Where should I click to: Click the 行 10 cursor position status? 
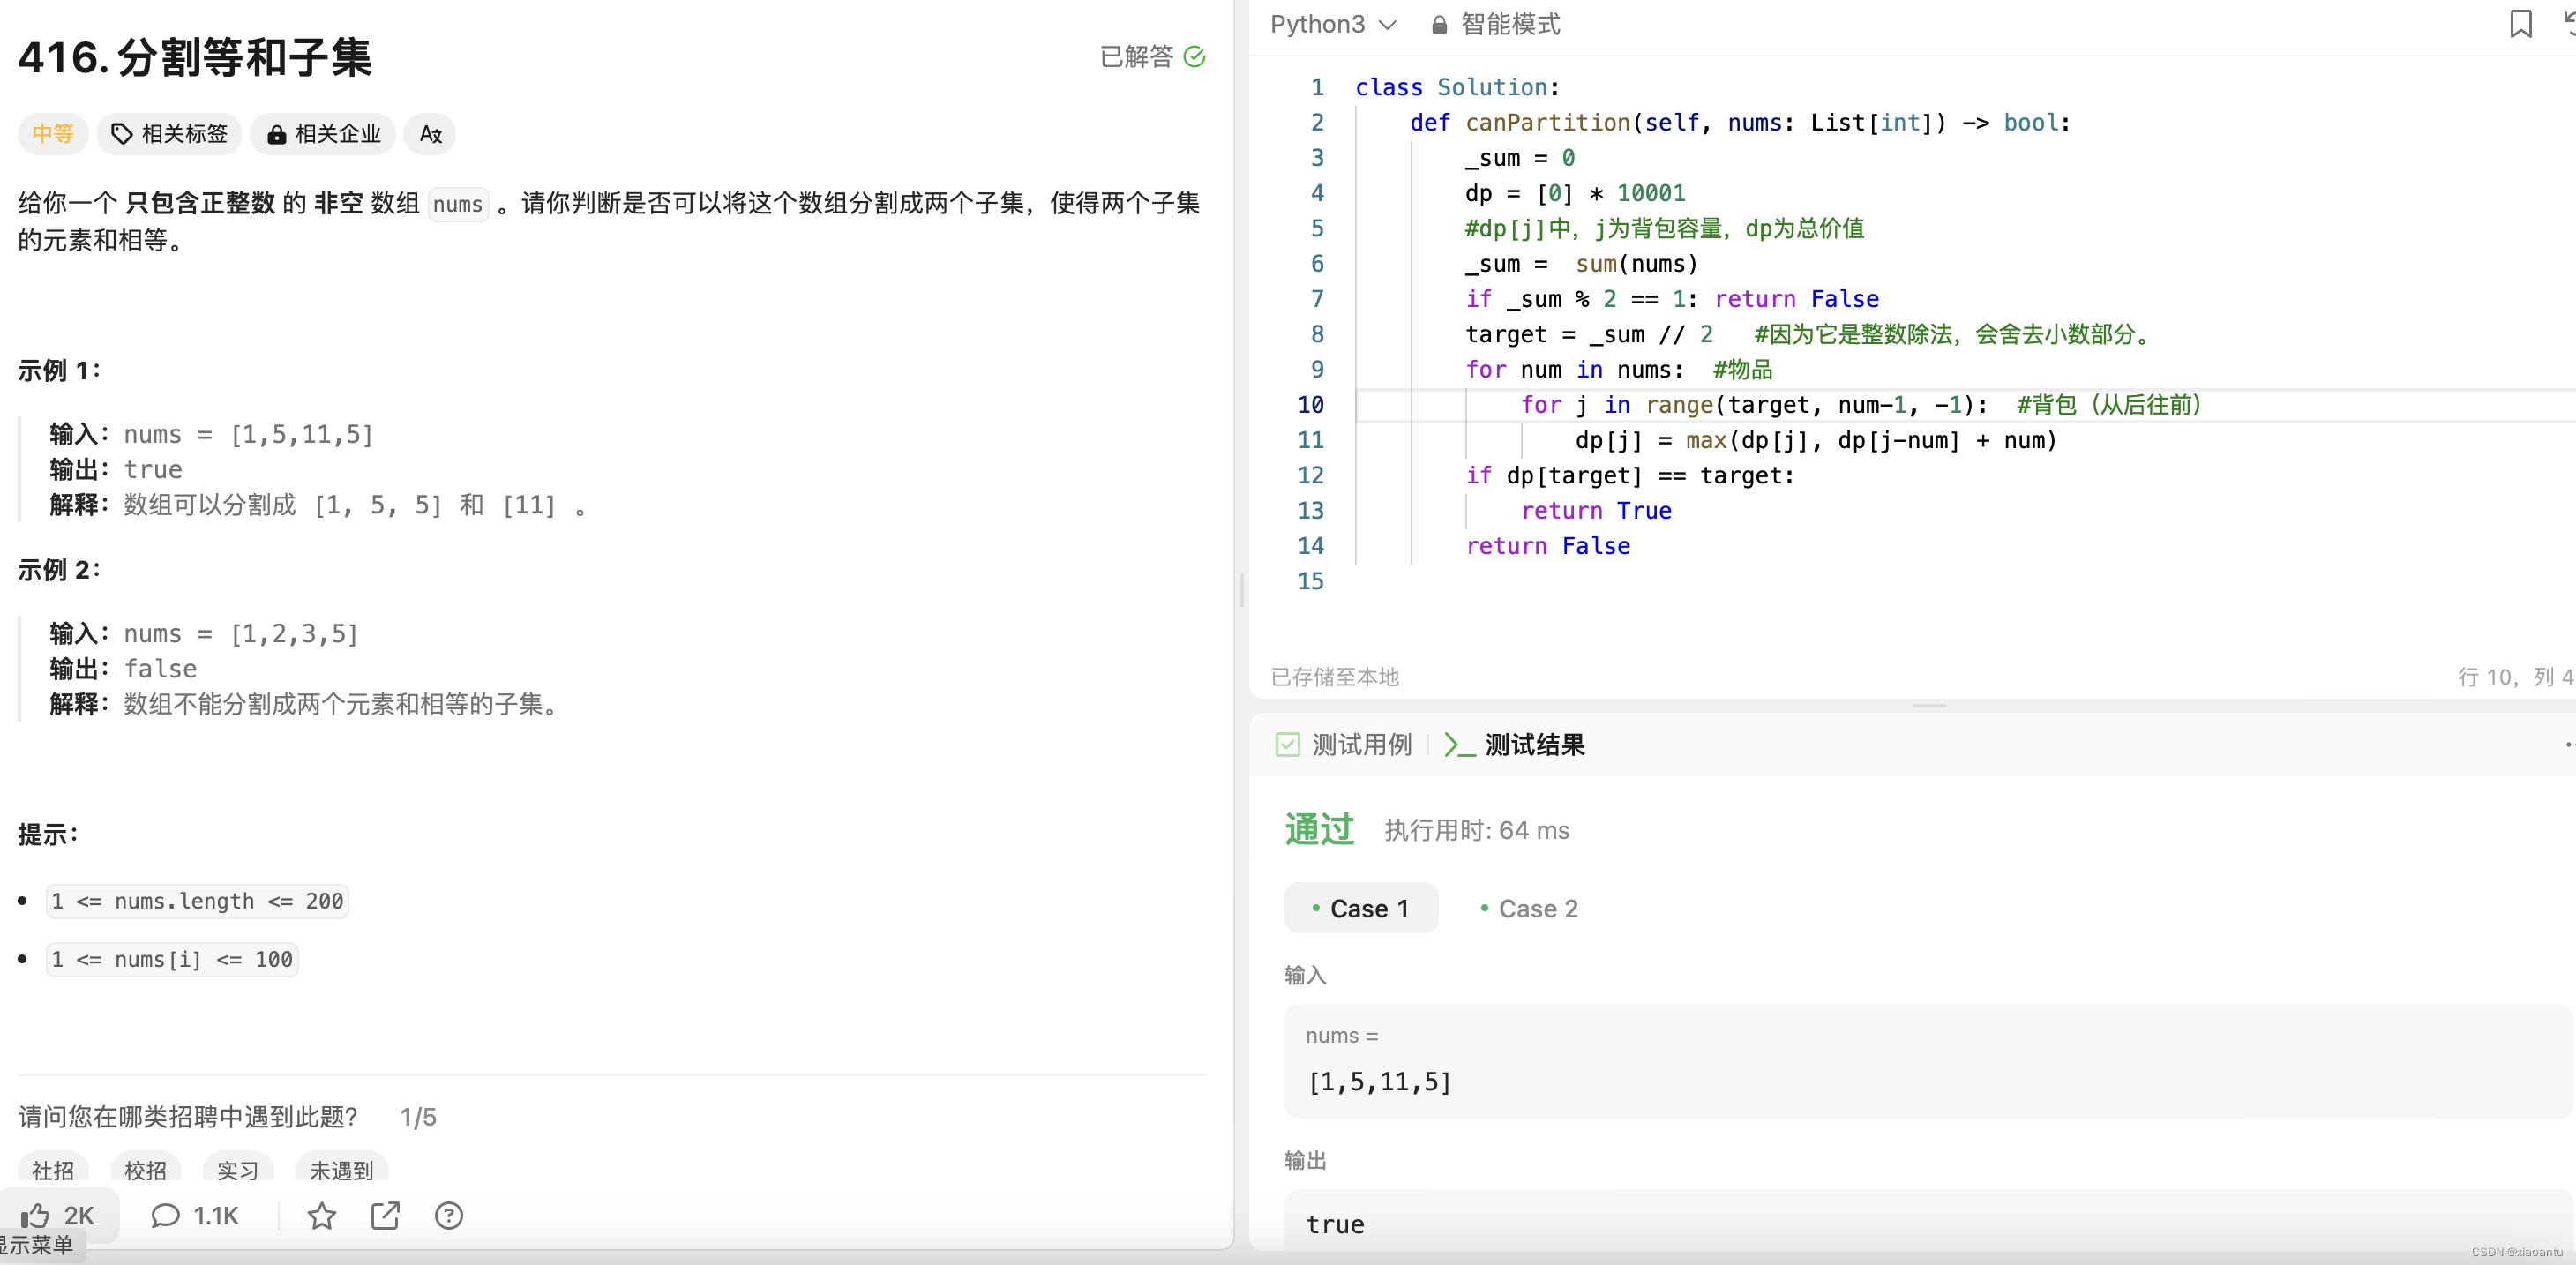tap(2514, 677)
